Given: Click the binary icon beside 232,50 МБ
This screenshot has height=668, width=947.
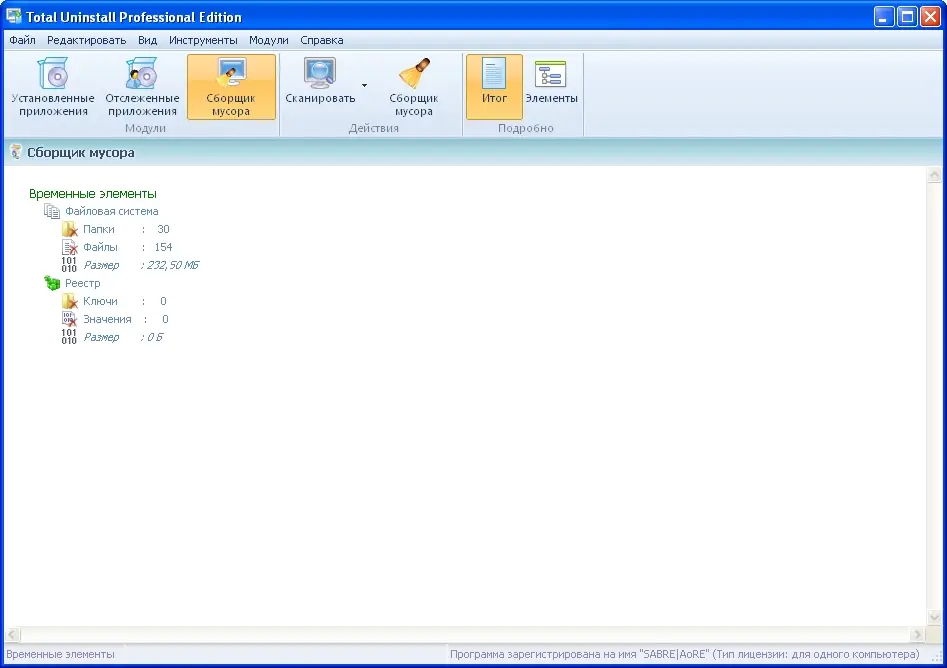Looking at the screenshot, I should click(x=69, y=265).
